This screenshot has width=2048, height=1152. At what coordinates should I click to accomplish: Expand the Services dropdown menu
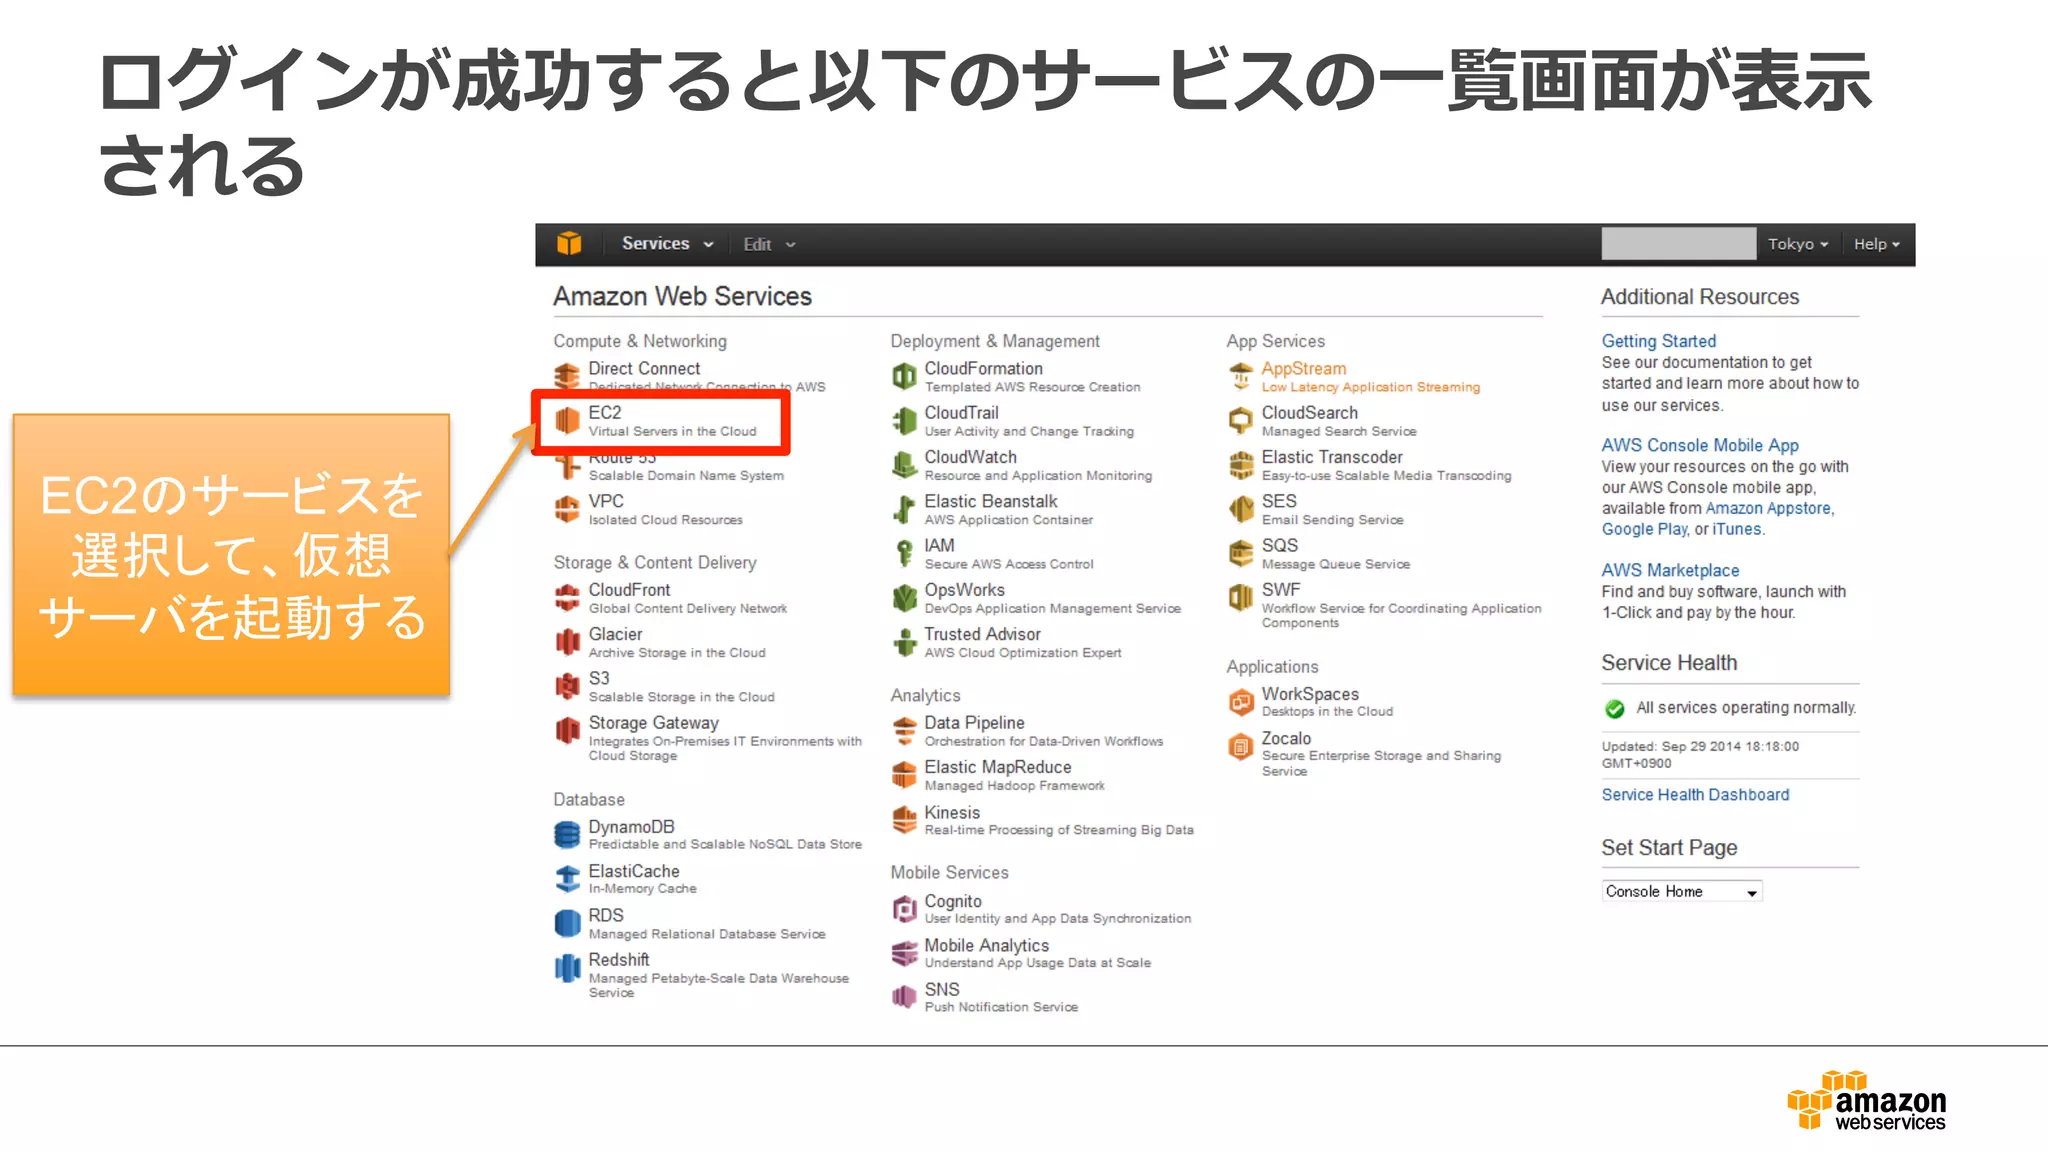coord(667,243)
